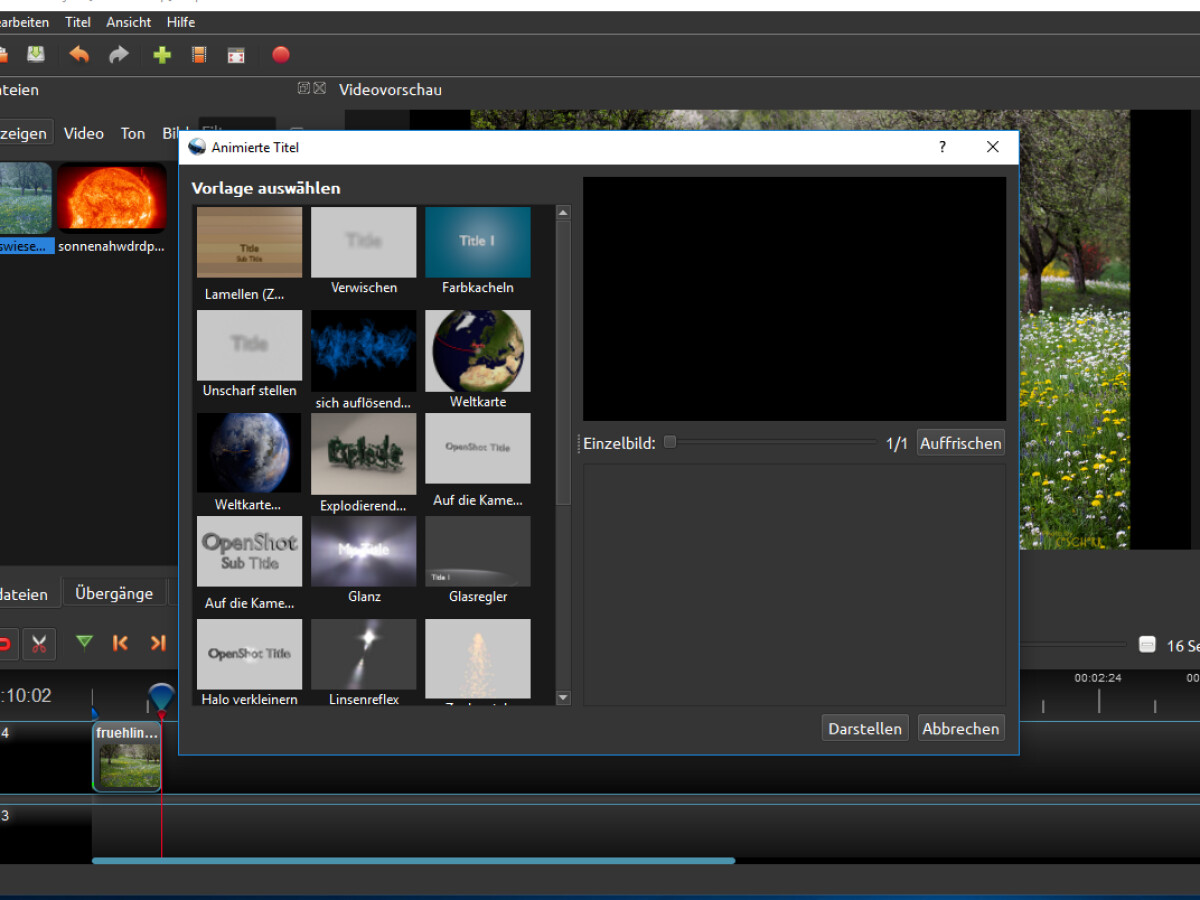Click the Auffrischen button
The width and height of the screenshot is (1200, 900).
[x=960, y=443]
